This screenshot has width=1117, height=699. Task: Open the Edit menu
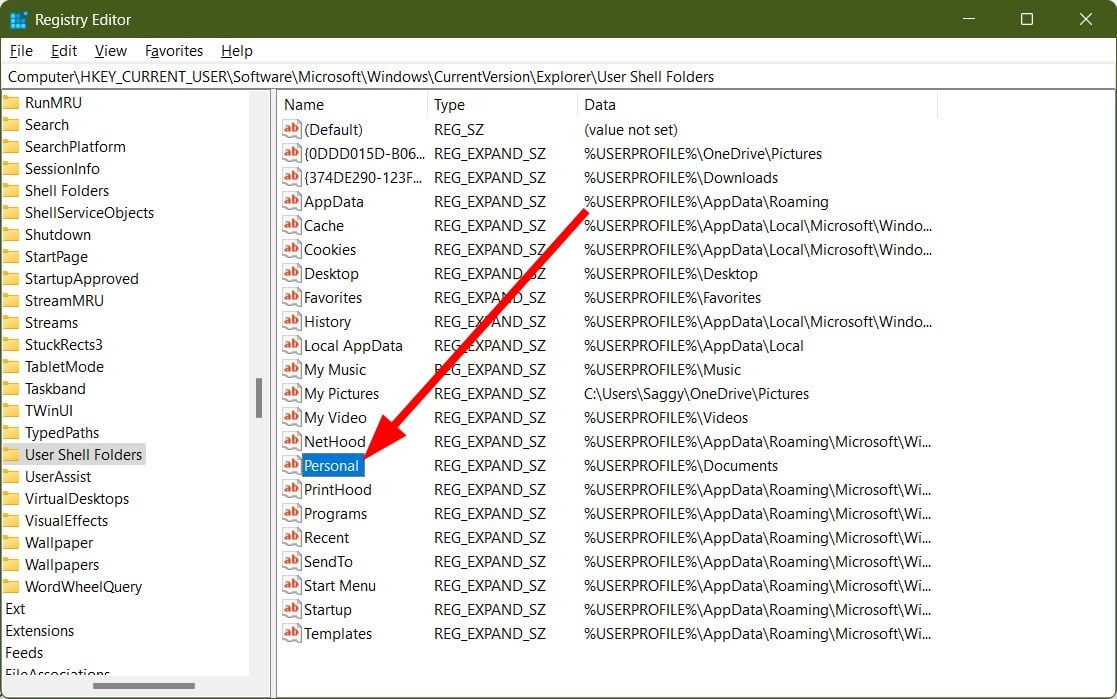63,51
